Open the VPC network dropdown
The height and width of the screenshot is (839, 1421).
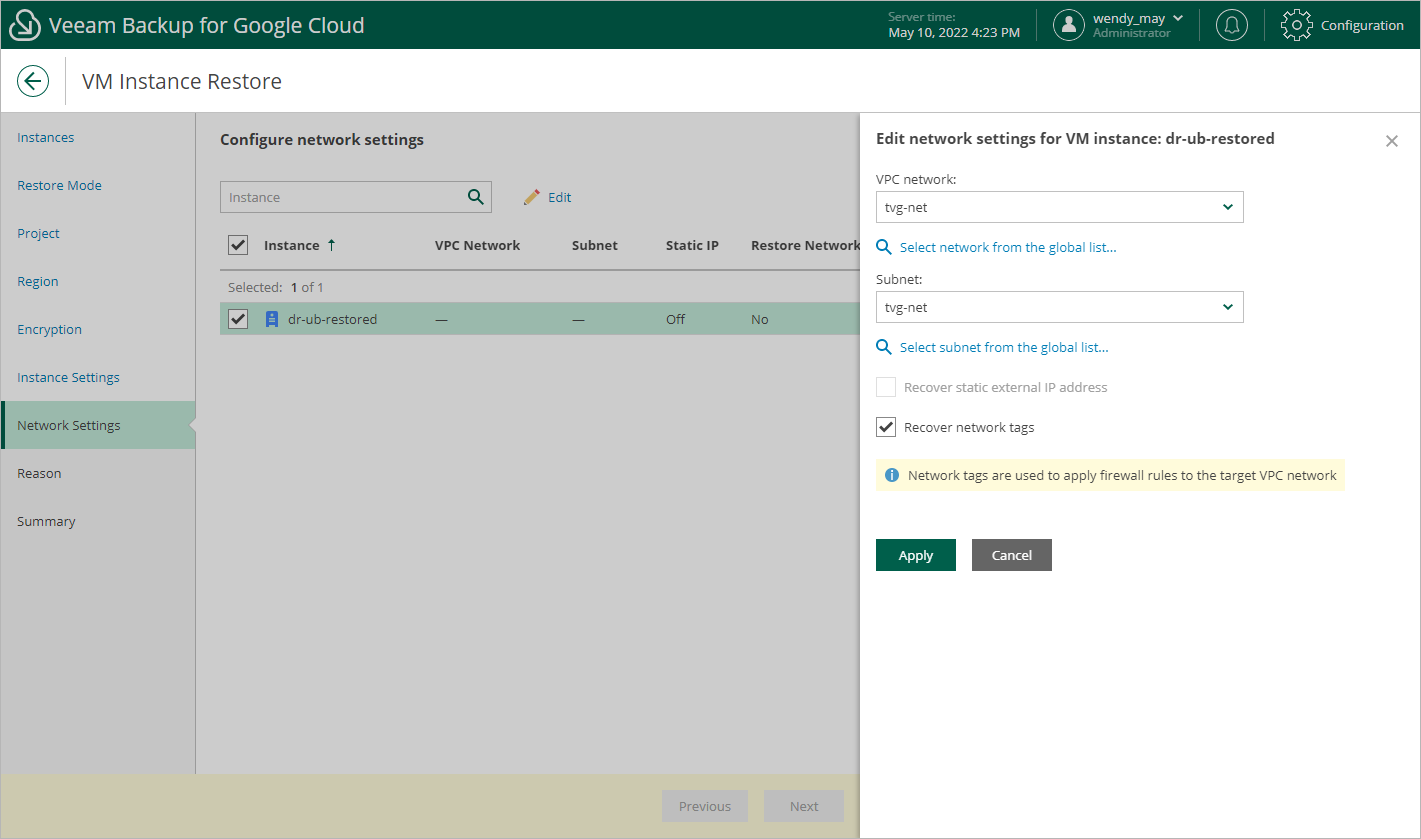1060,207
